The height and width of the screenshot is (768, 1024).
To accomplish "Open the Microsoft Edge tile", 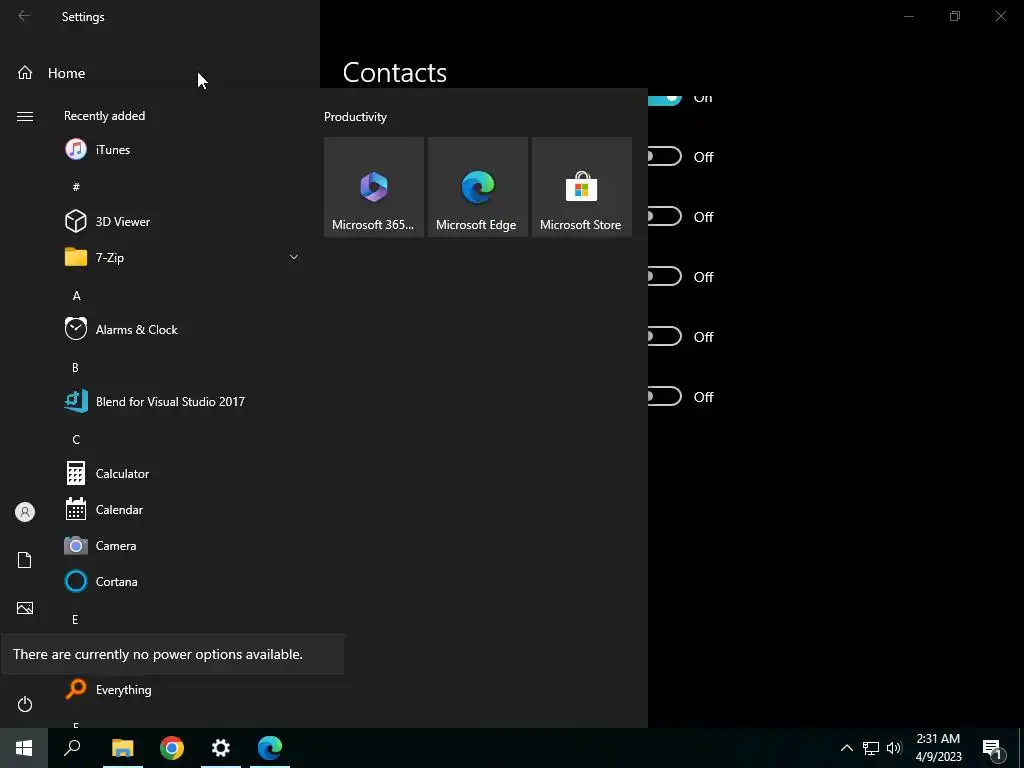I will (x=477, y=187).
